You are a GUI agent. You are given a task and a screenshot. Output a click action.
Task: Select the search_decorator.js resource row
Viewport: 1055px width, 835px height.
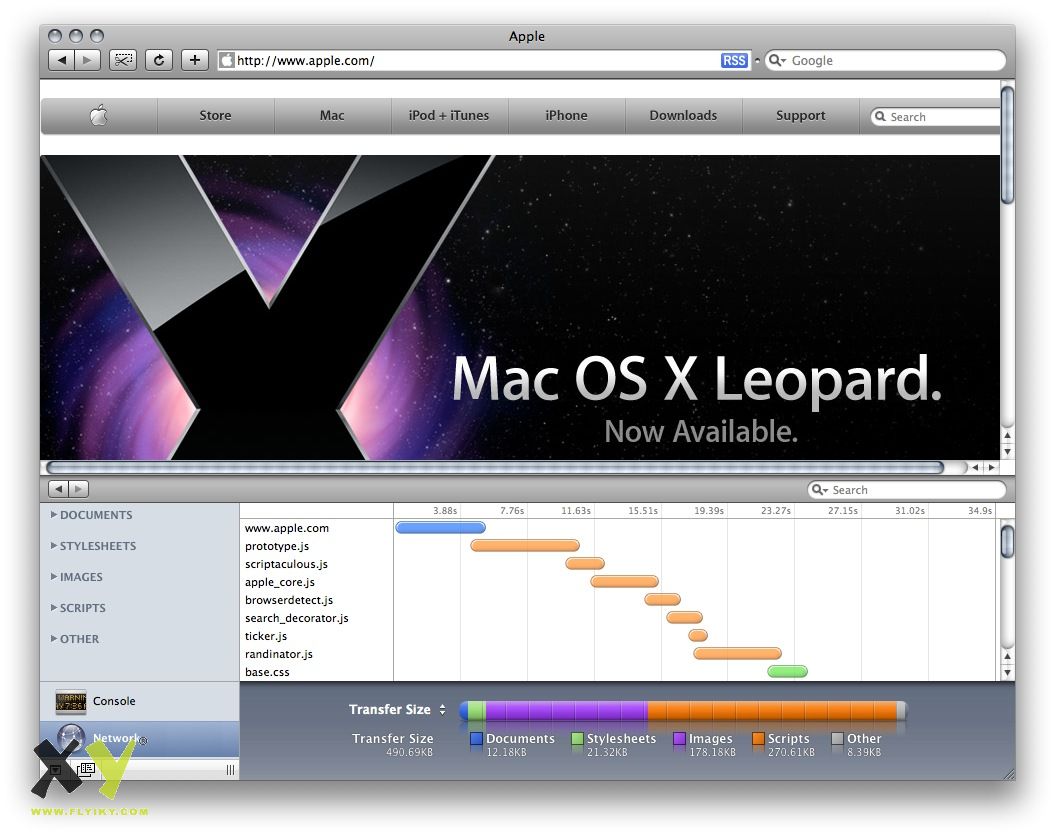(618, 618)
